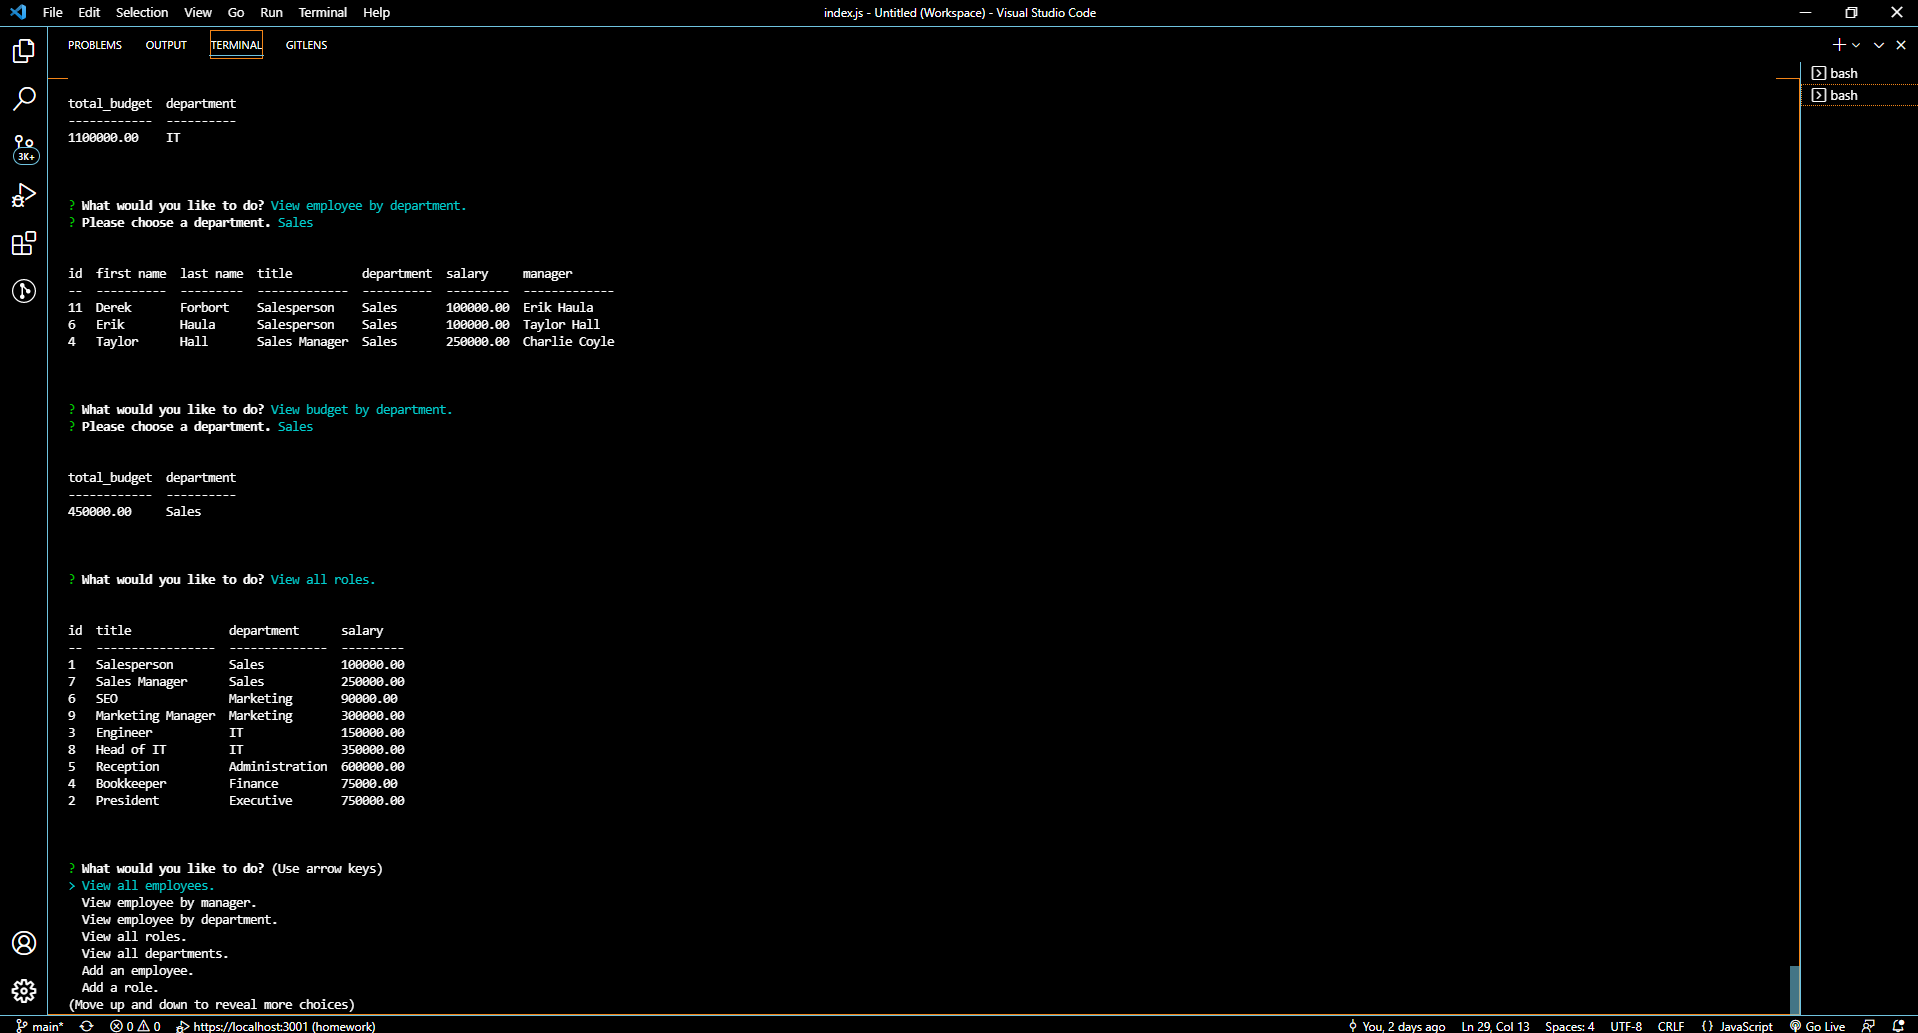
Task: Open the Terminal menu in menu bar
Action: 322,12
